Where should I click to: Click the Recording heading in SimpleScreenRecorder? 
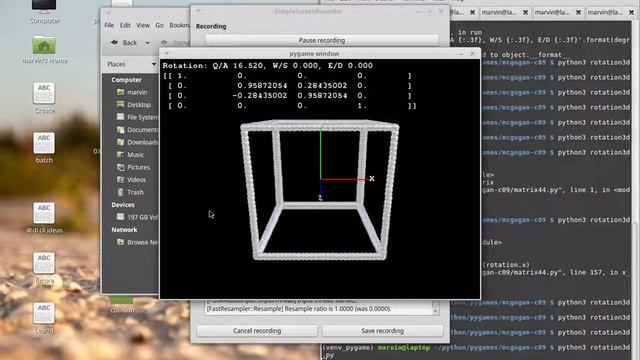click(x=211, y=26)
